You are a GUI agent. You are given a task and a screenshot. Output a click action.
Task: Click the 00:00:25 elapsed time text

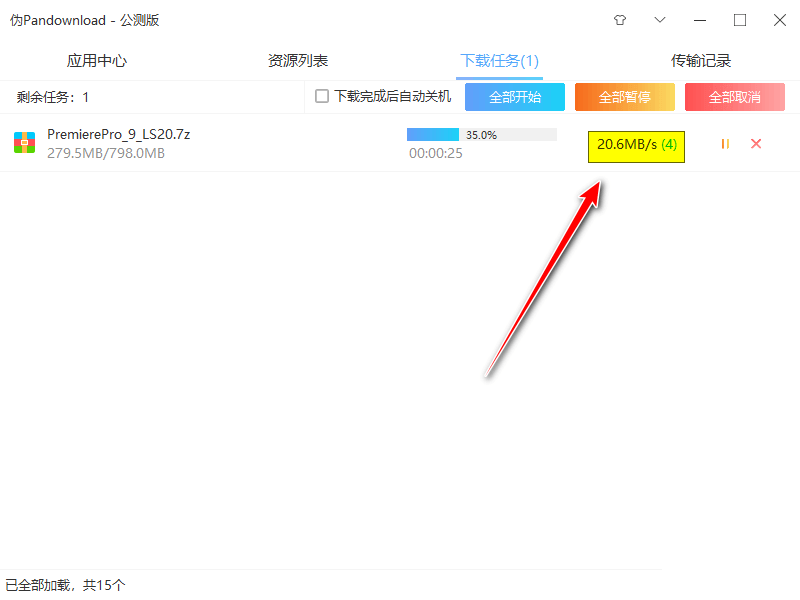435,154
